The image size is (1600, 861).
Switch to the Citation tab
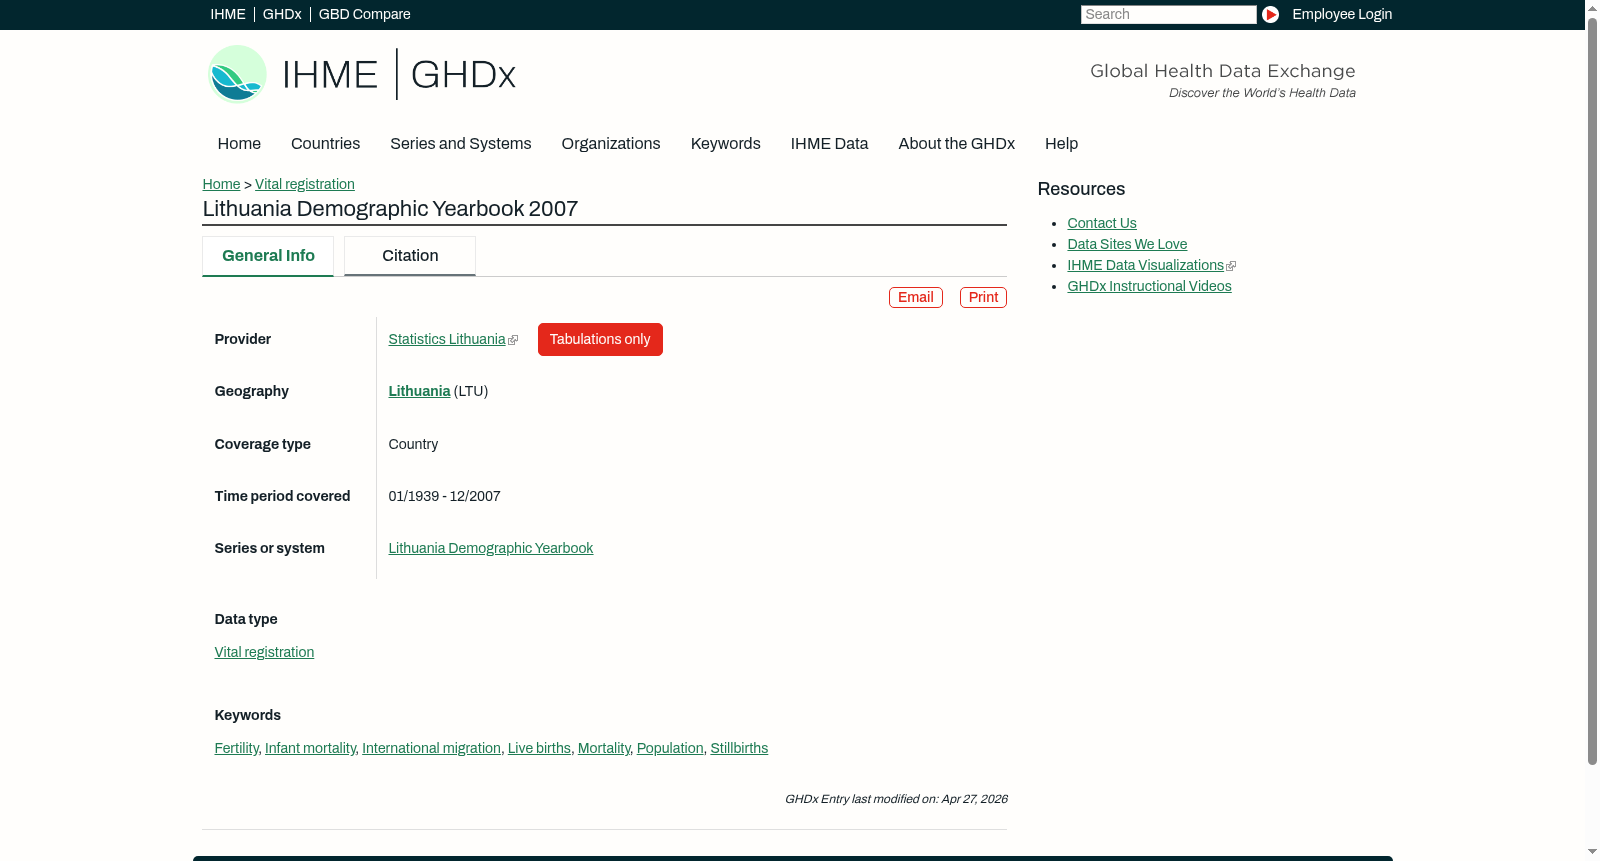[x=410, y=256]
